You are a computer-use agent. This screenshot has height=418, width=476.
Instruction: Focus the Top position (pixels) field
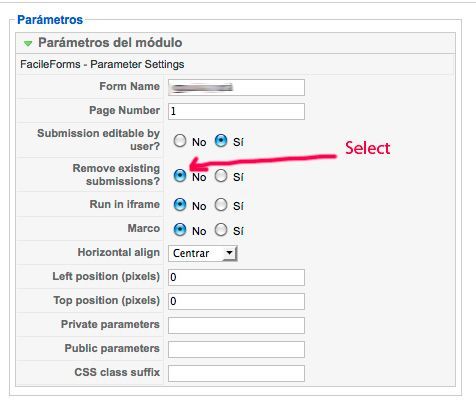tap(236, 301)
